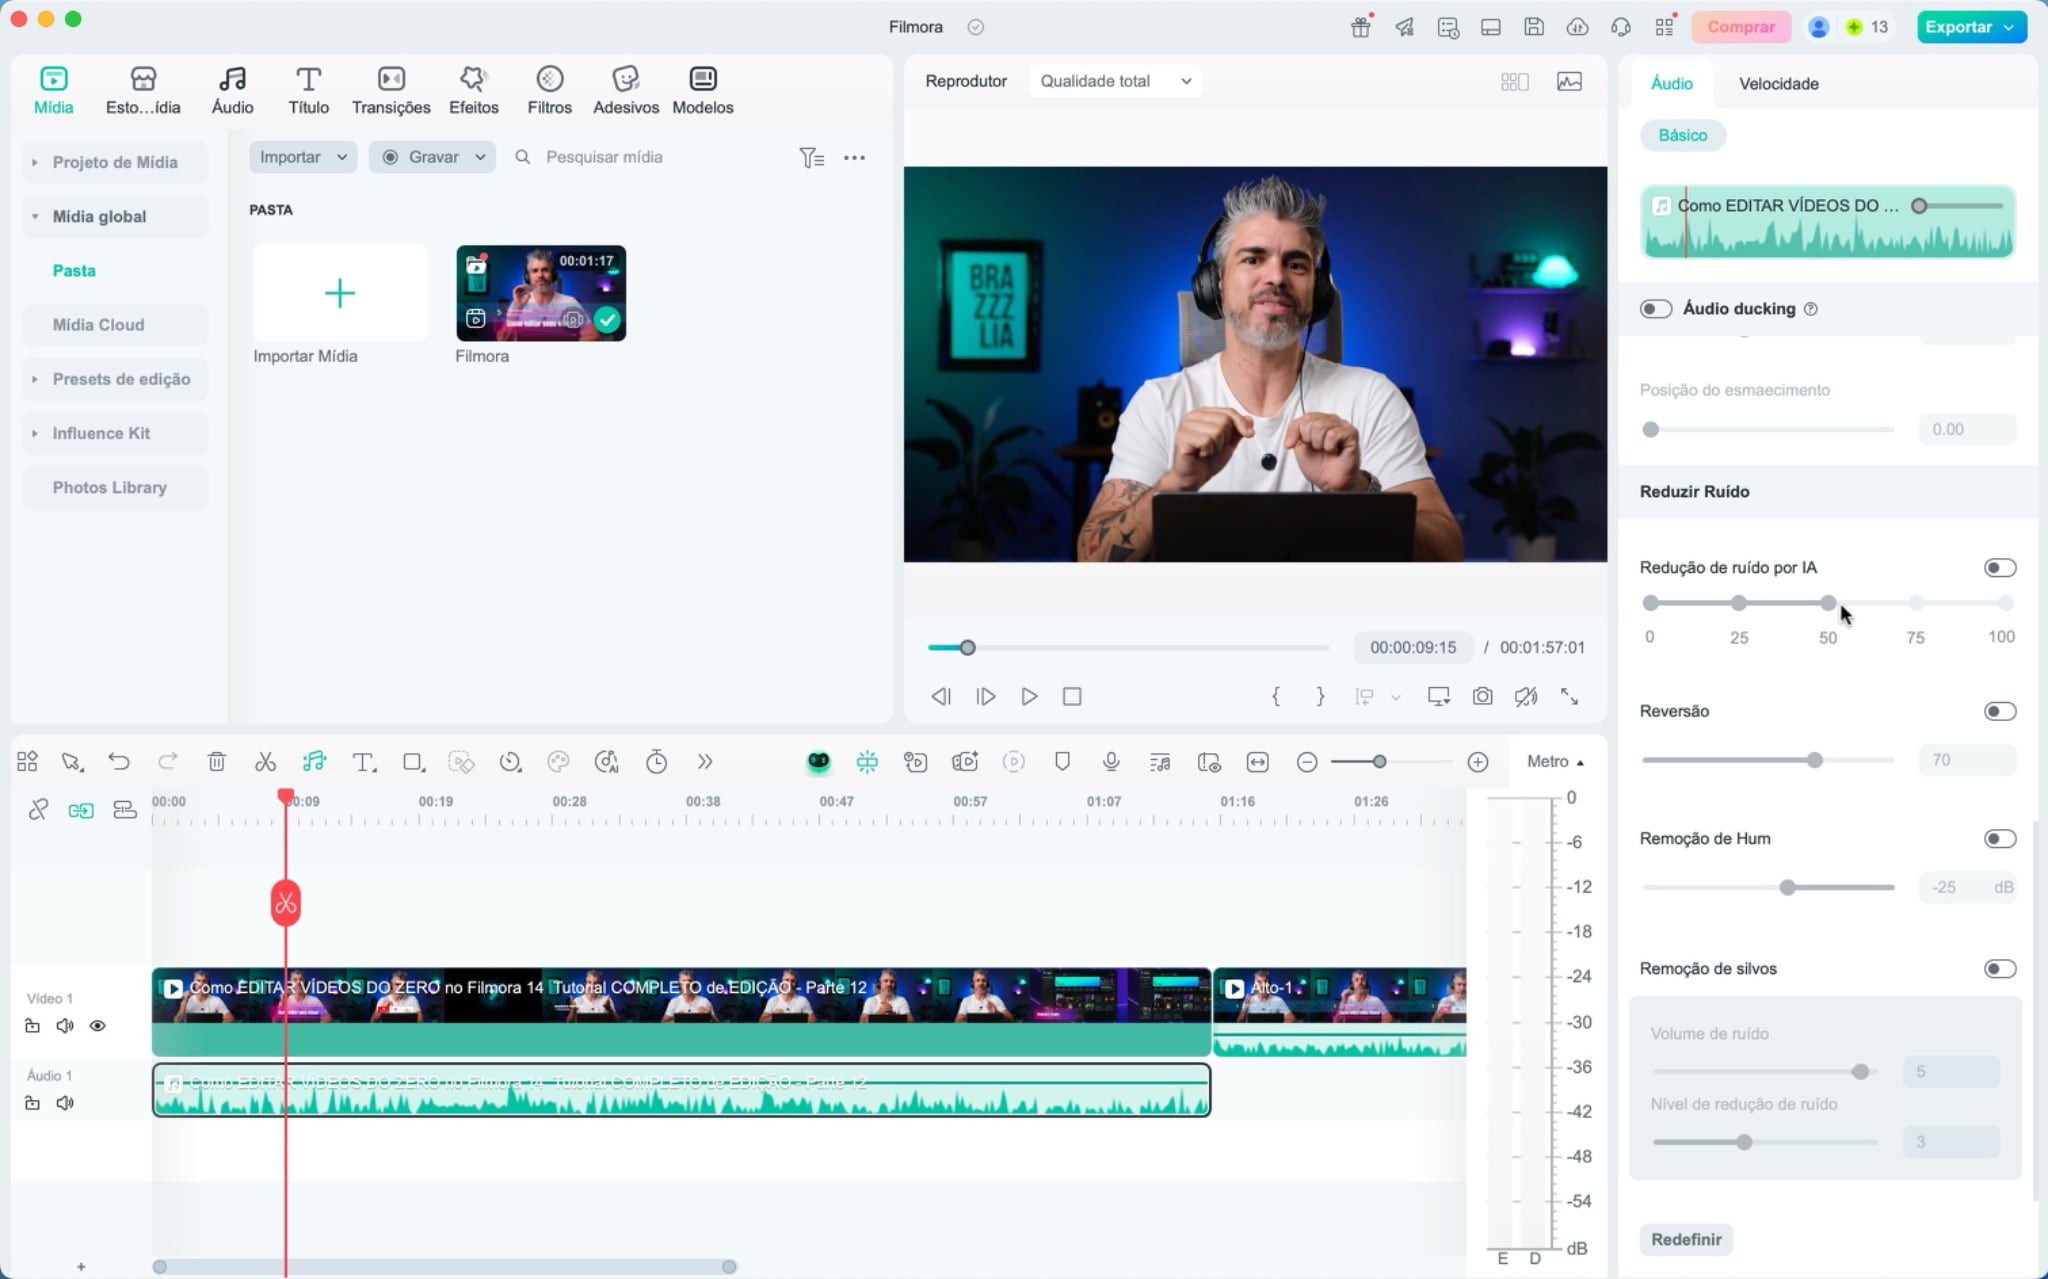This screenshot has height=1279, width=2048.
Task: Zoom out timeline with minus icon
Action: click(1306, 762)
